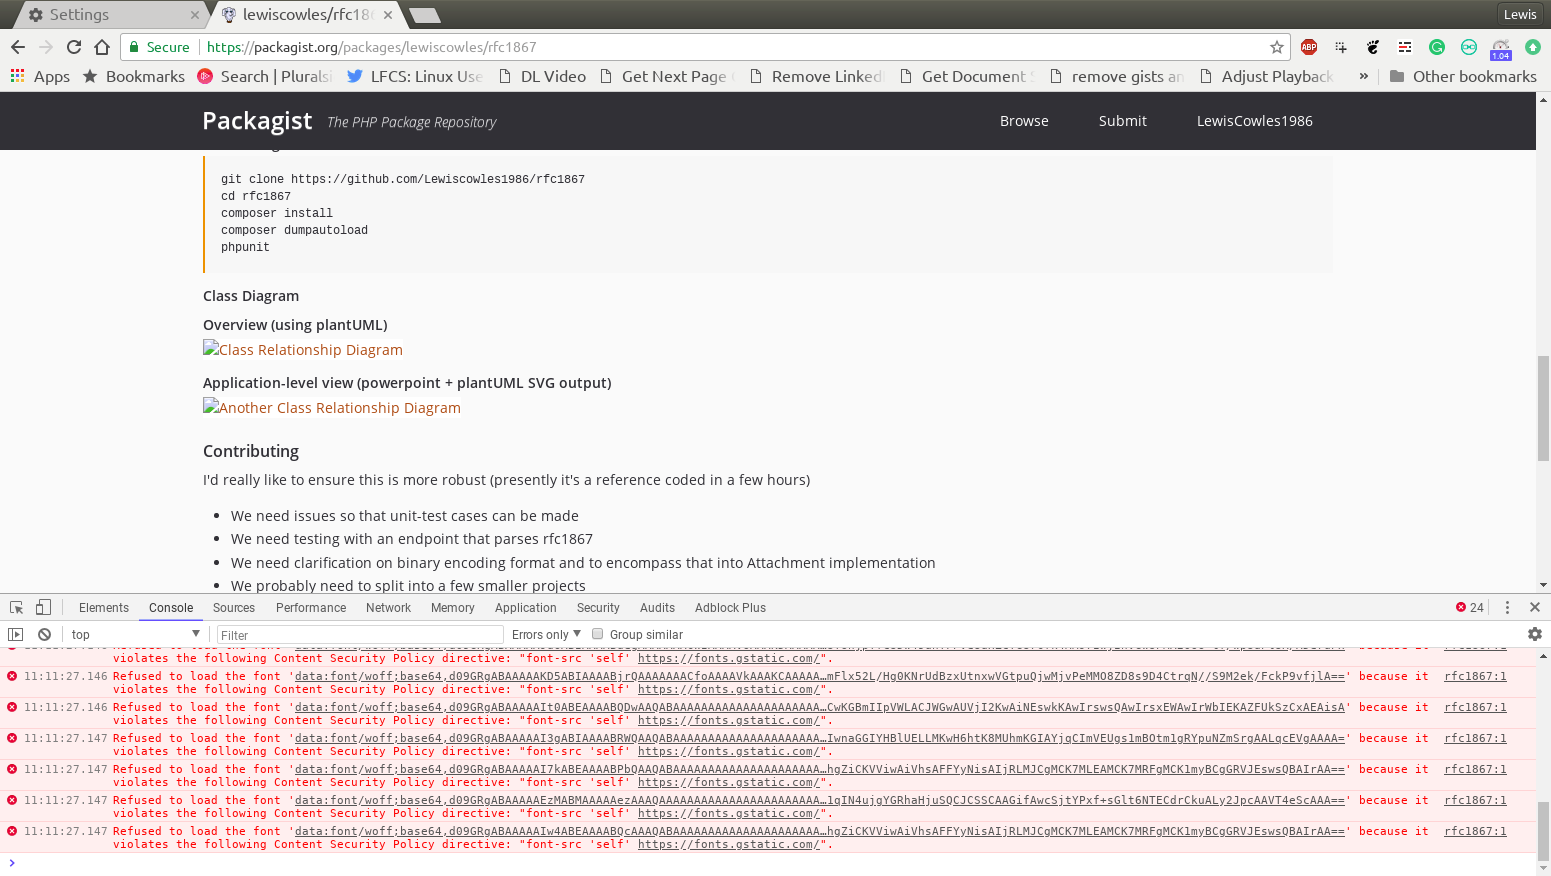Open the Adblock Plus DevTools tab
The height and width of the screenshot is (876, 1551).
pos(730,608)
